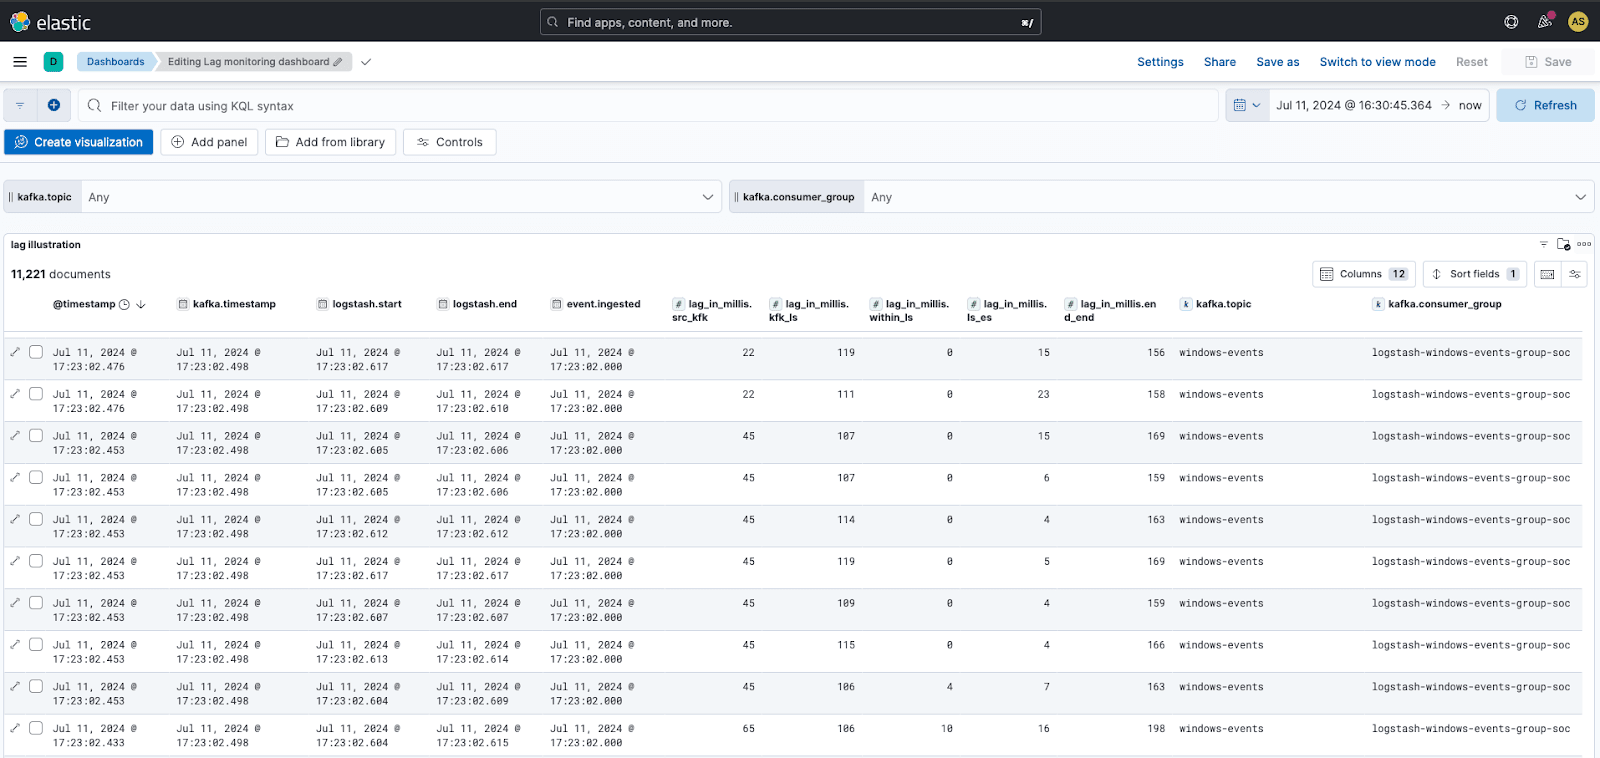Open the AS user avatar menu
1600x758 pixels.
[x=1578, y=22]
